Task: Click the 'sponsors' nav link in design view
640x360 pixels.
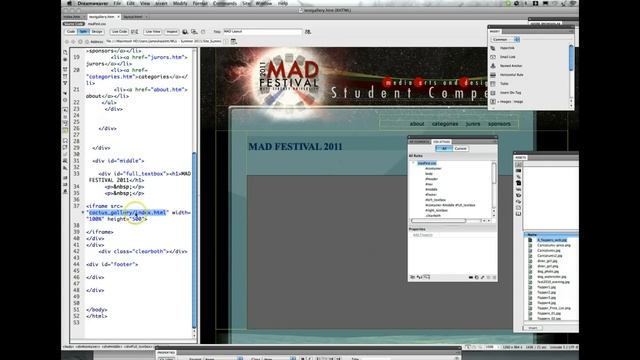Action: click(x=499, y=124)
